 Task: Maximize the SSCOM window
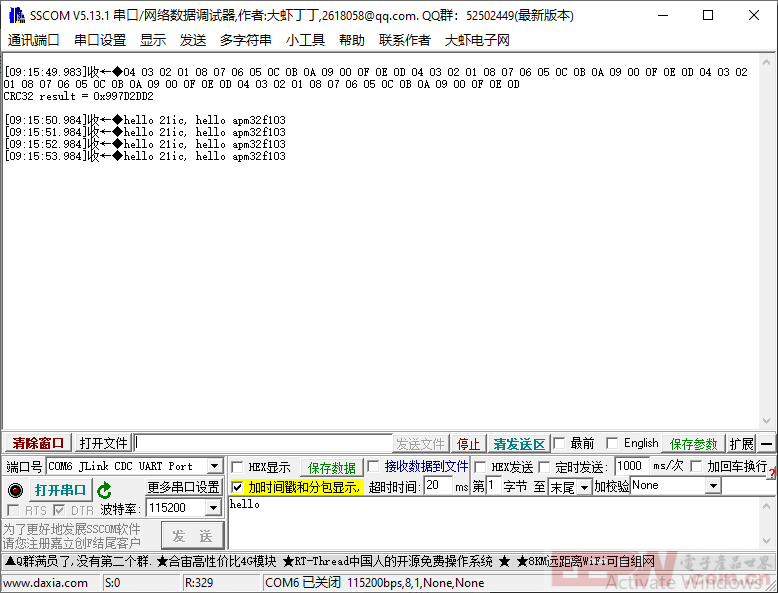[708, 15]
